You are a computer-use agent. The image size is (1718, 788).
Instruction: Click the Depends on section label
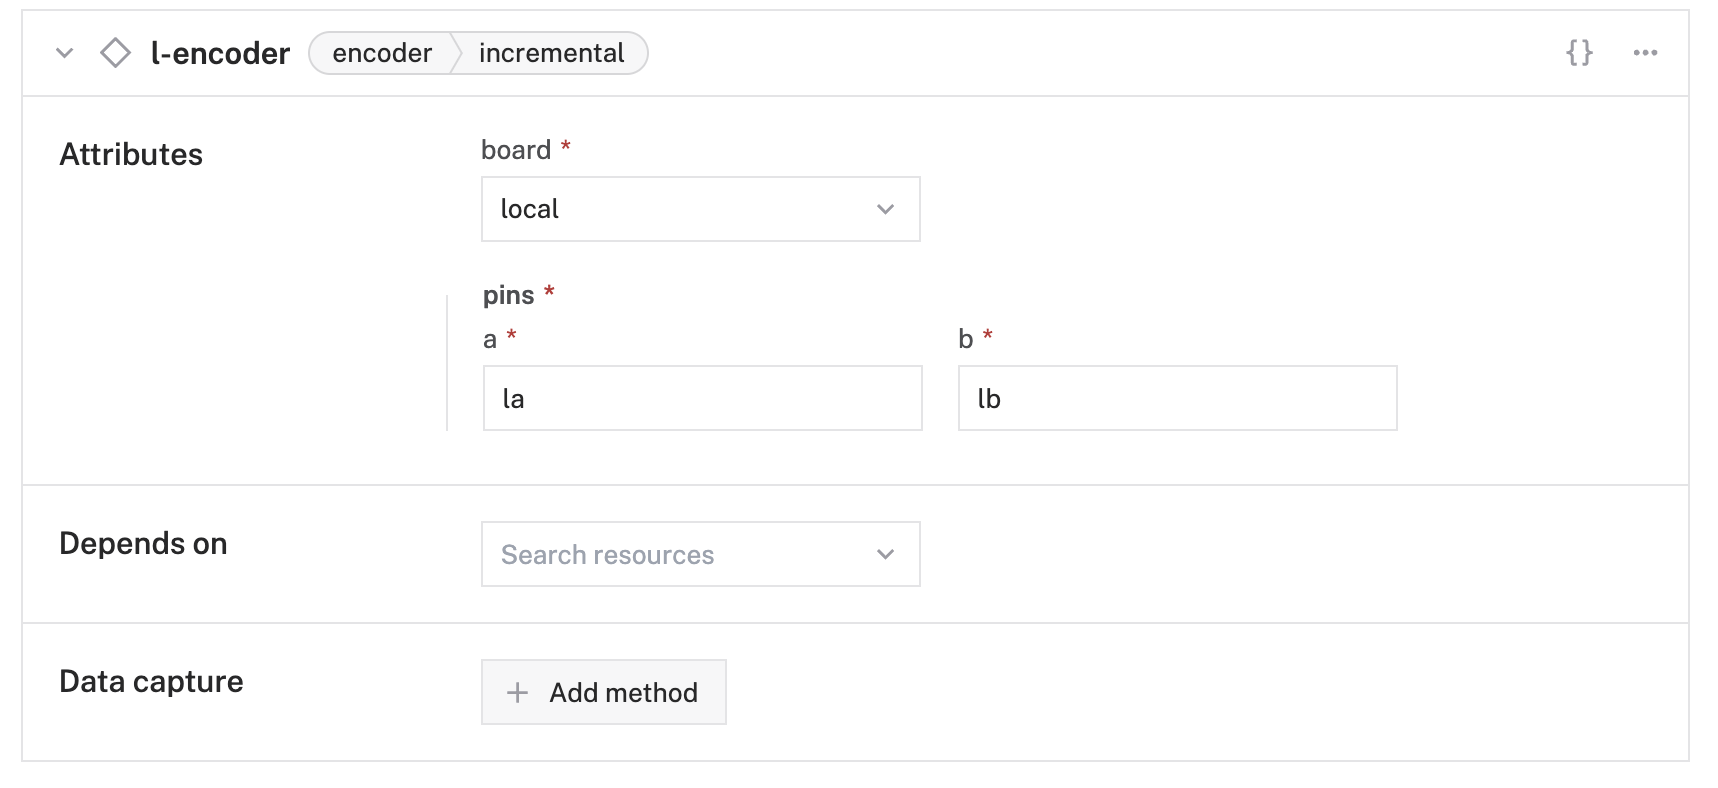coord(143,543)
